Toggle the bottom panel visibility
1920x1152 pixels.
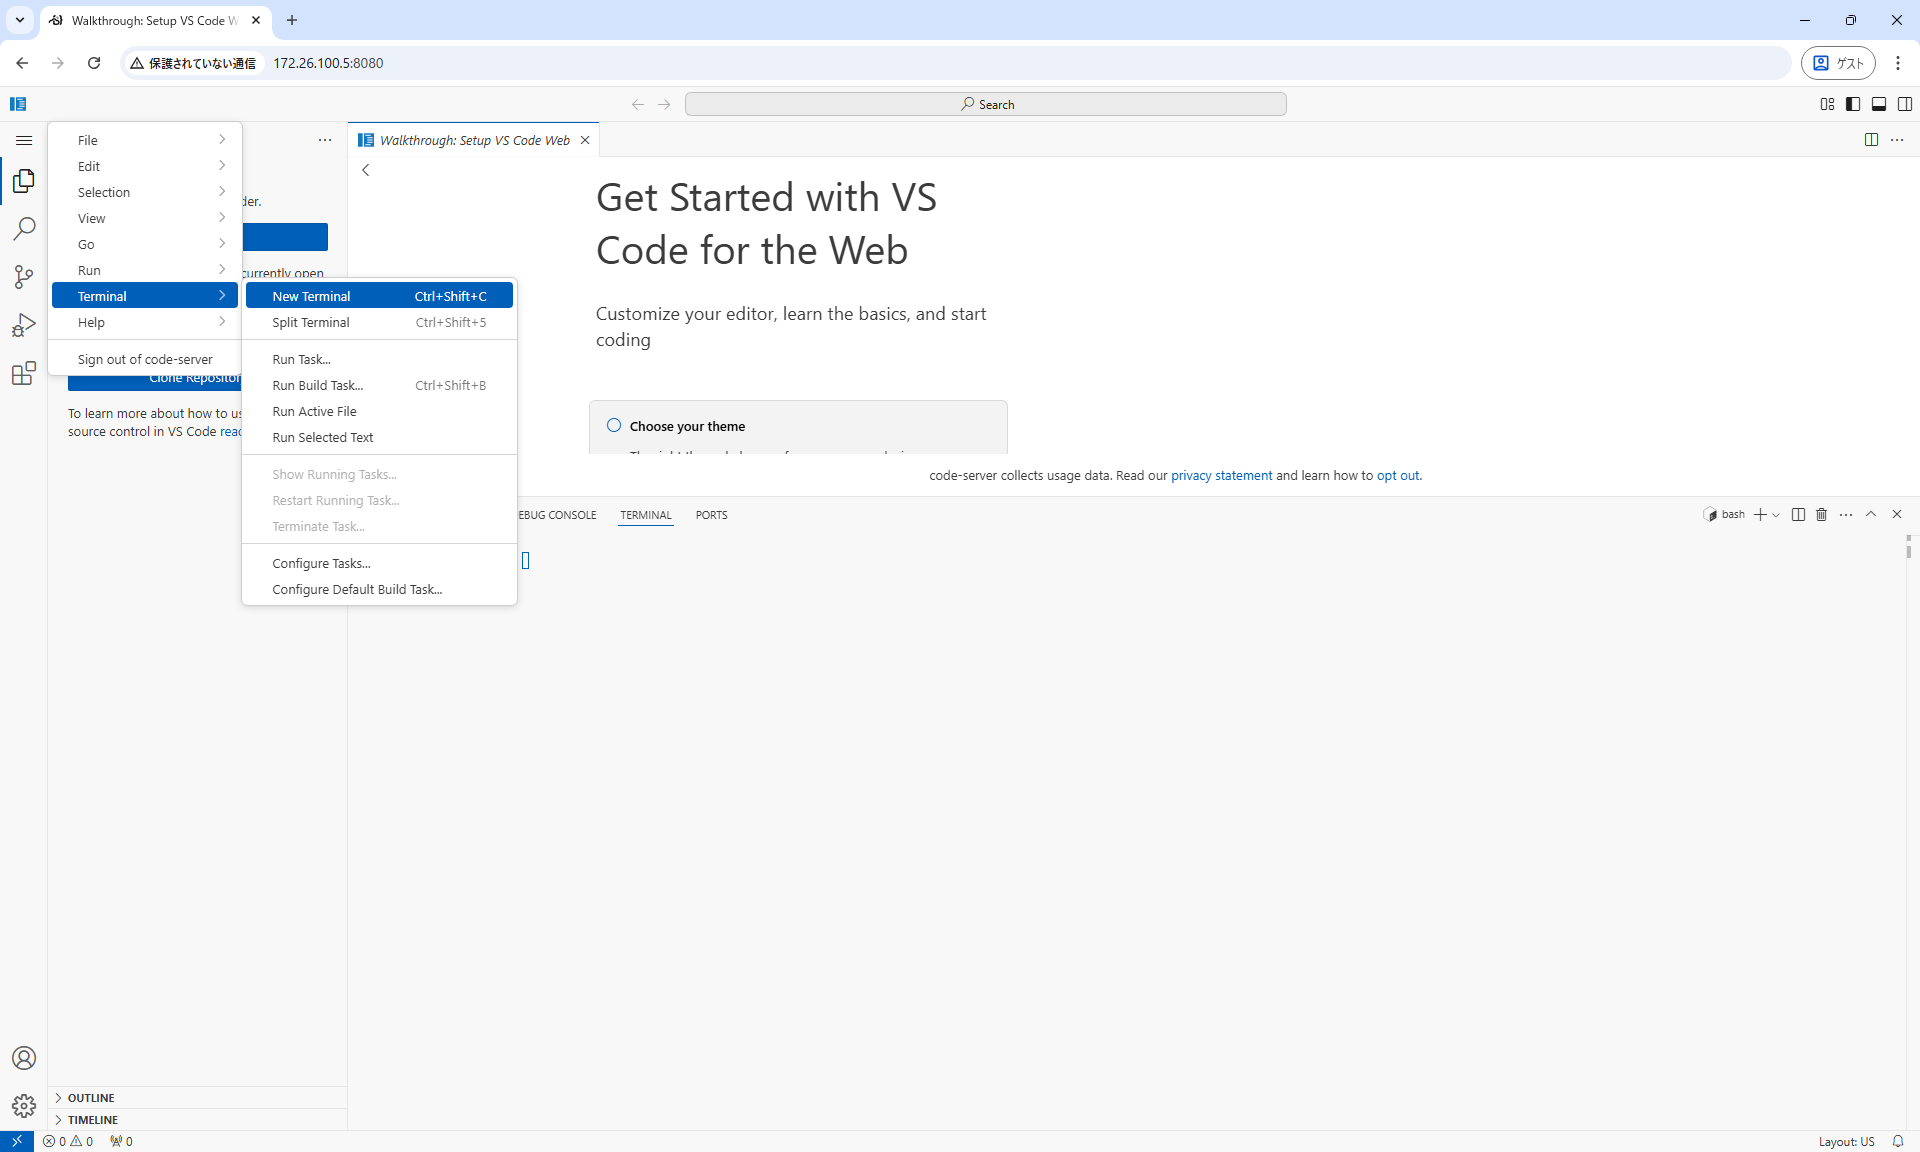tap(1879, 104)
